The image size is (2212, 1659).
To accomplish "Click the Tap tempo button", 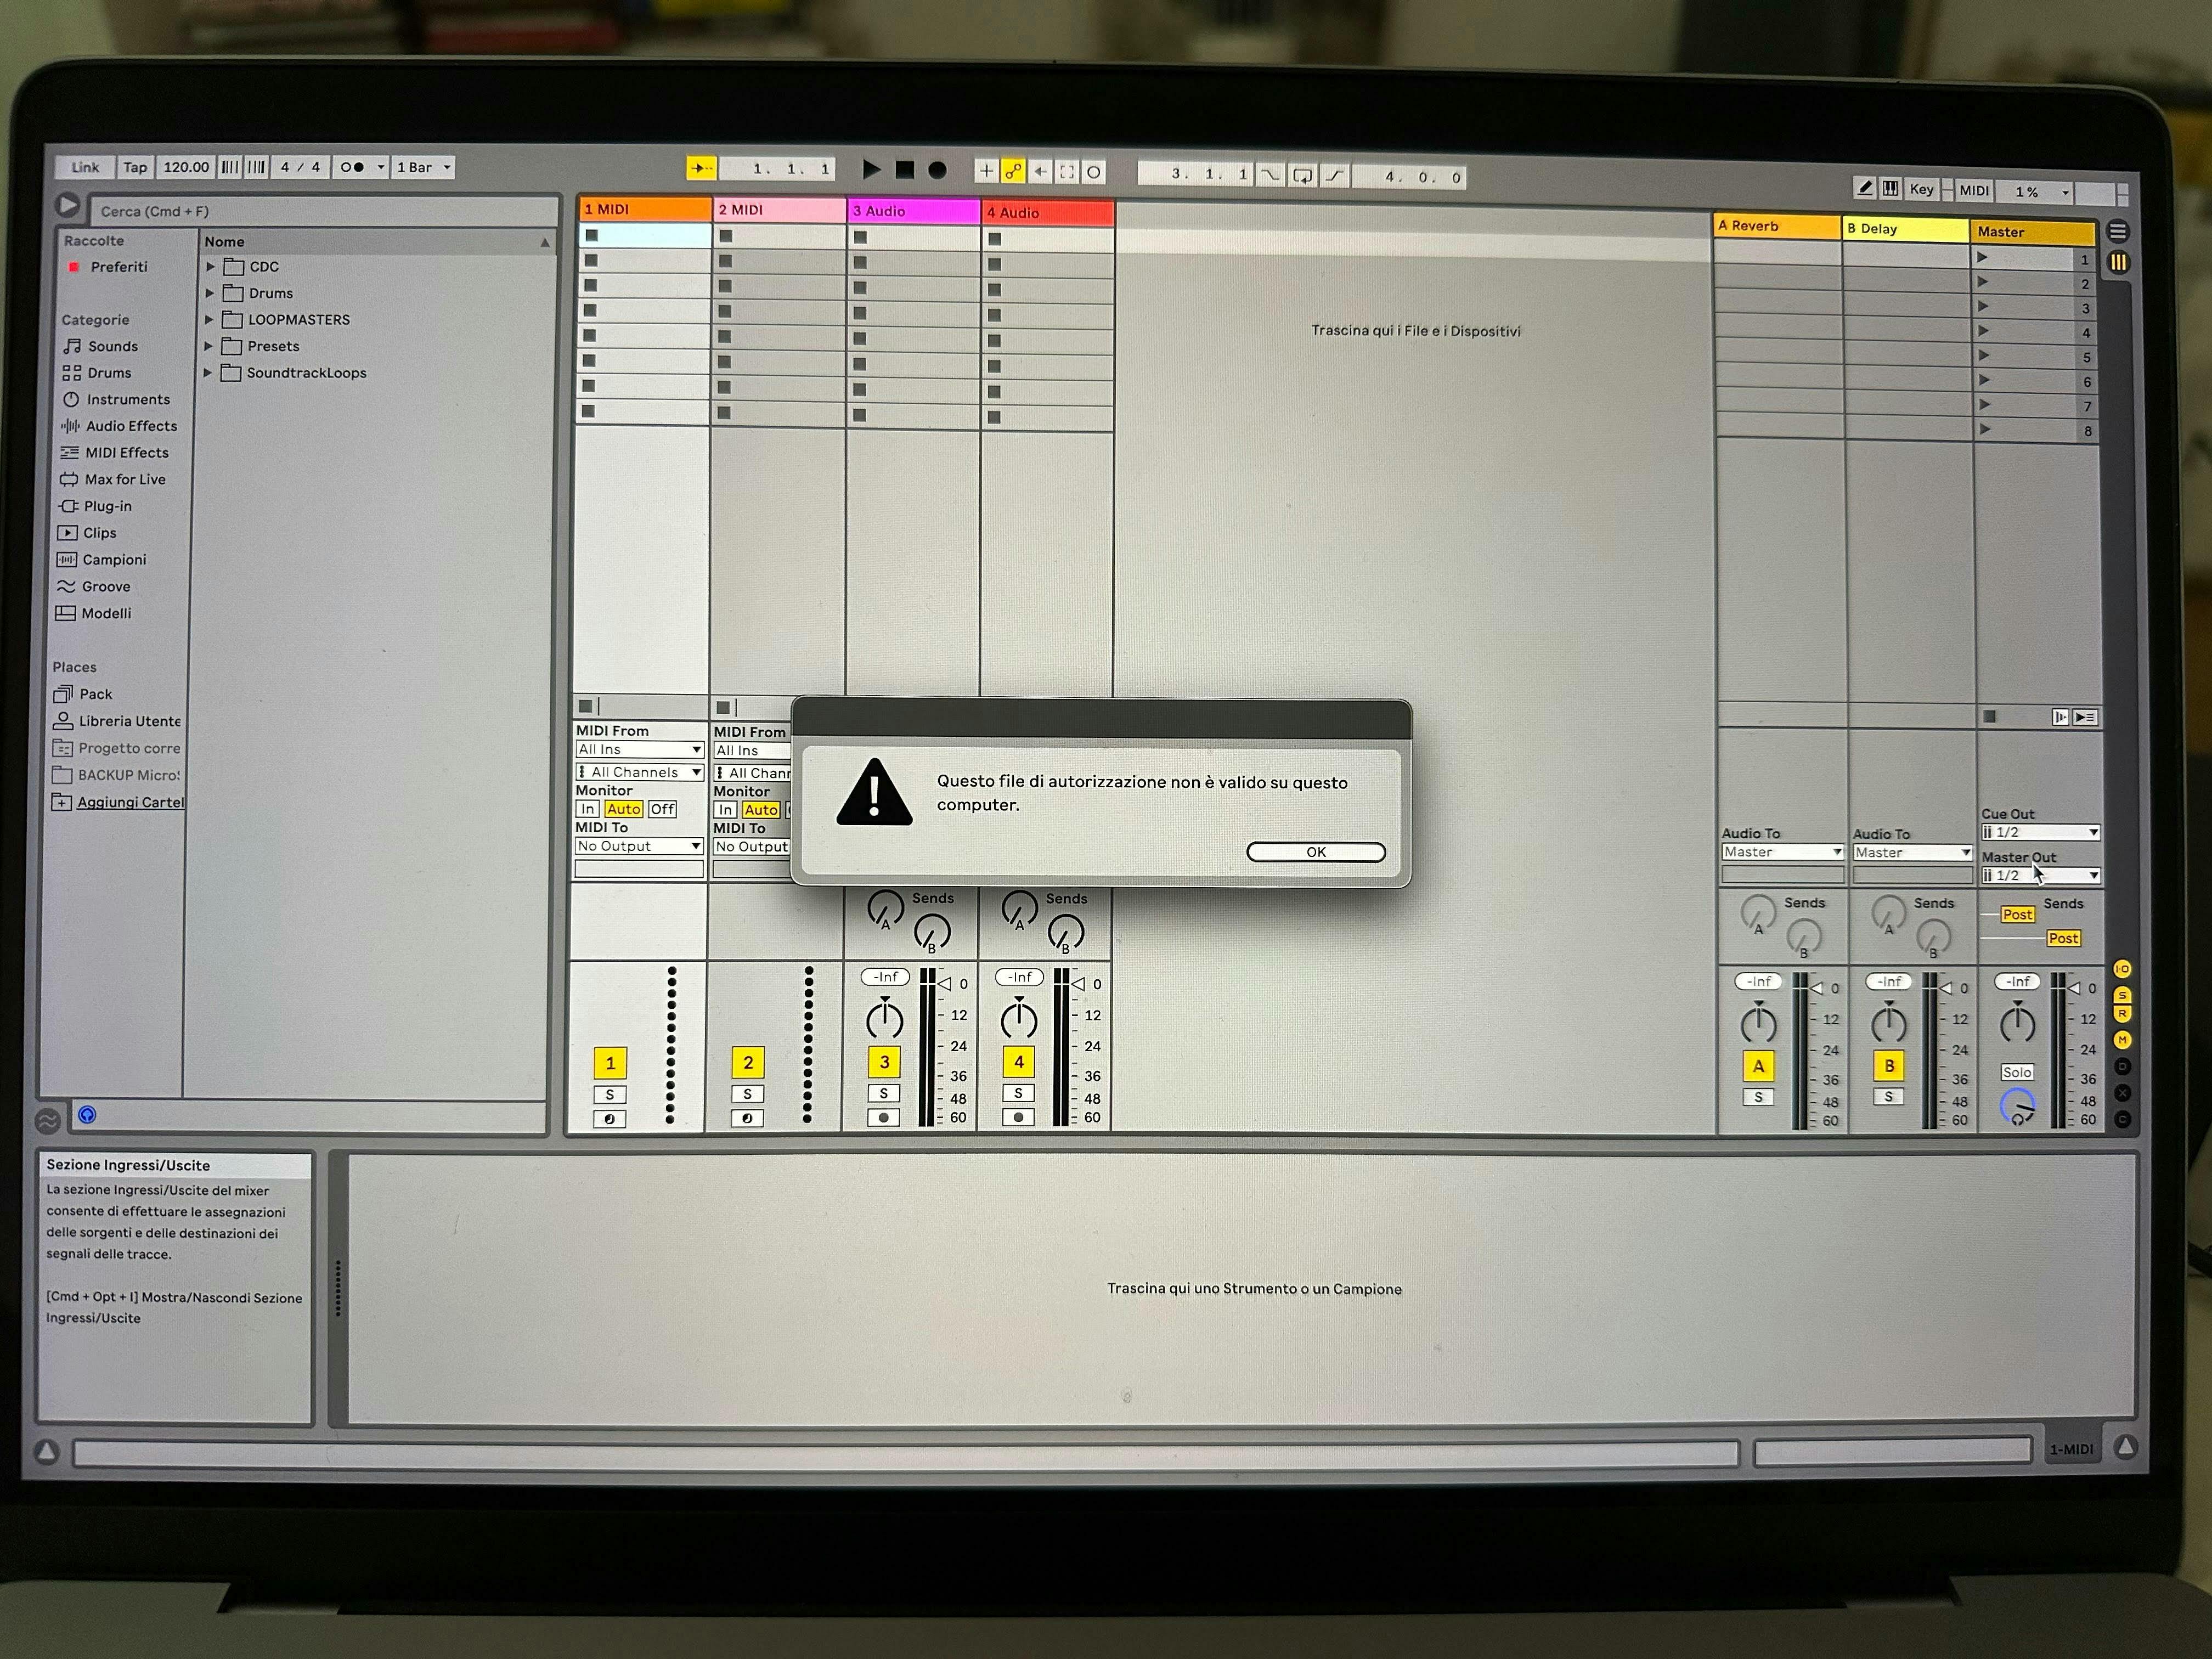I will pos(135,167).
